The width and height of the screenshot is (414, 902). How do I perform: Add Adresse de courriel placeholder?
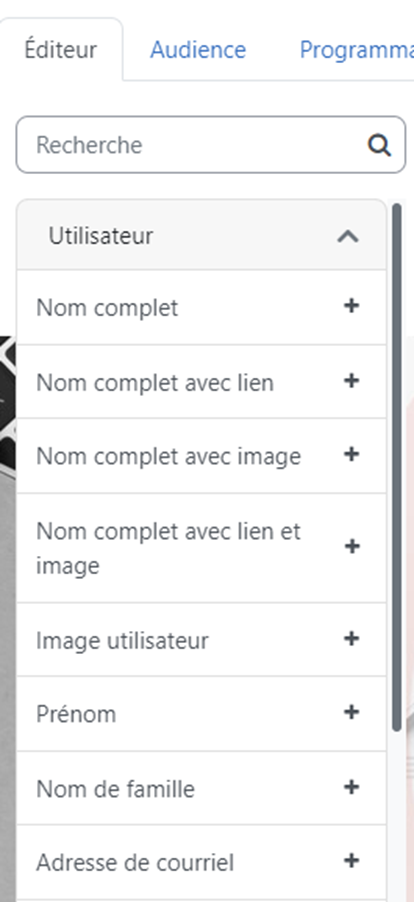[x=351, y=861]
